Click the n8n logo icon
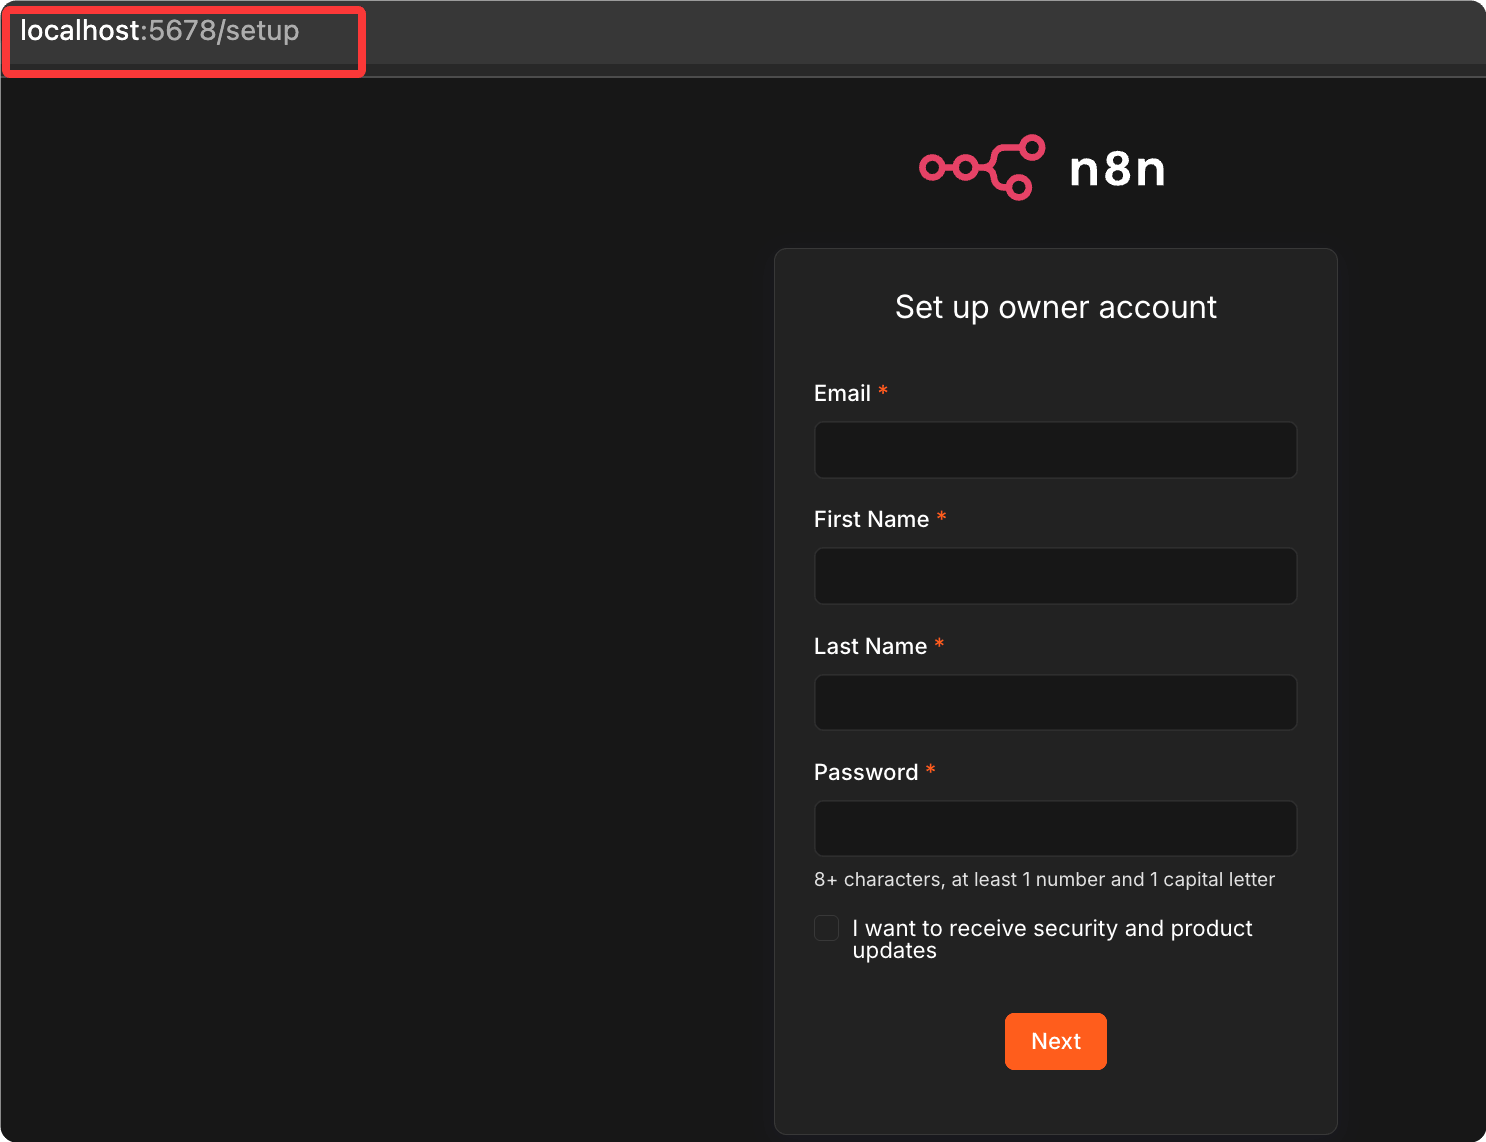Screen dimensions: 1486x1142 (982, 168)
